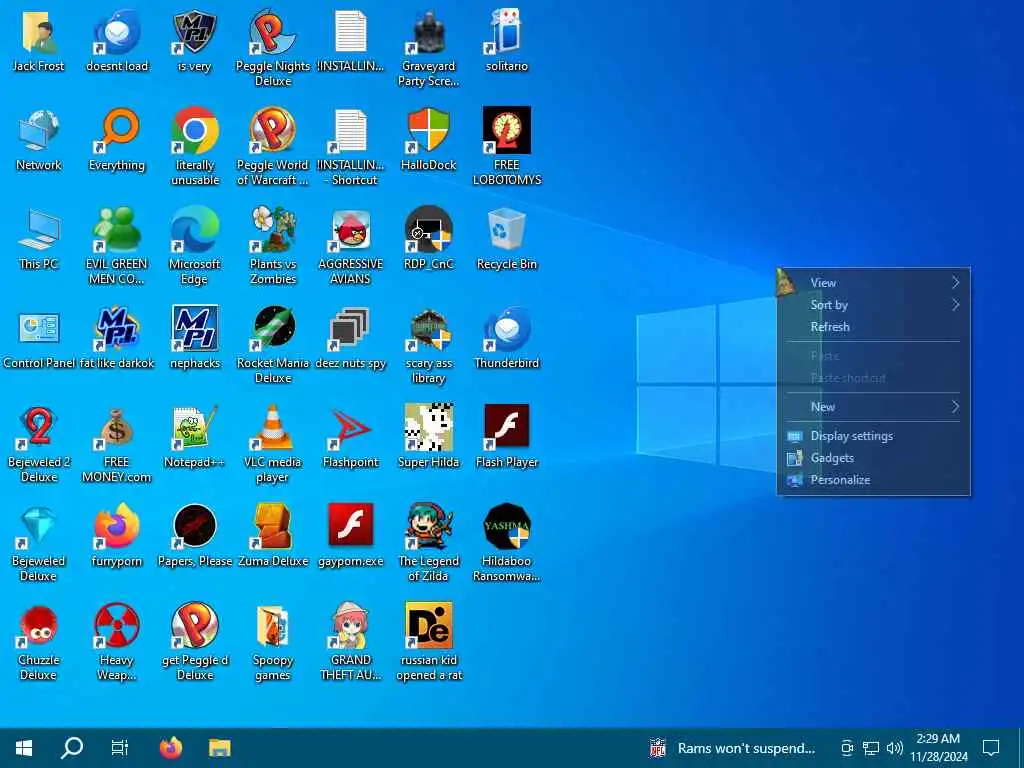
Task: Select Heavy Weapon radiation icon
Action: 117,626
